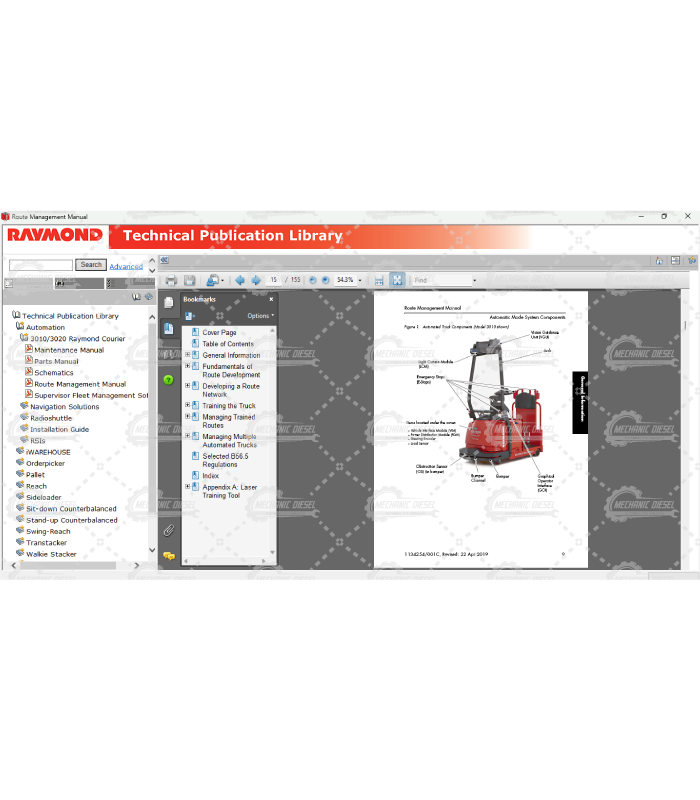700x800 pixels.
Task: Open the comments speech bubble panel
Action: (x=169, y=555)
